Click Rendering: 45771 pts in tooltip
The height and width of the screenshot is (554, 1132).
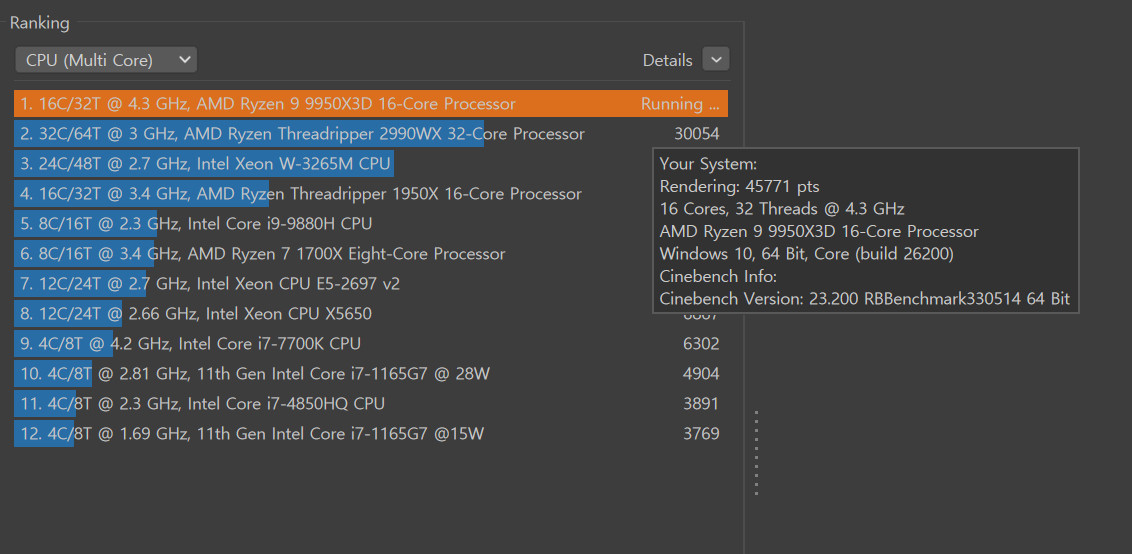(x=739, y=186)
